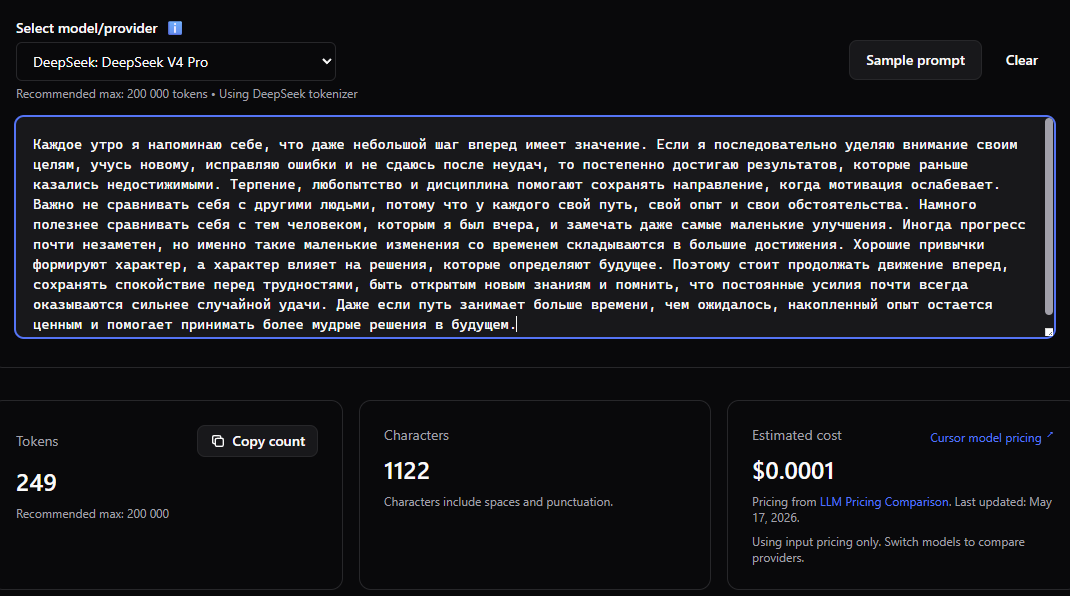Click the text area resize handle corner
Viewport: 1070px width, 596px height.
click(1049, 332)
